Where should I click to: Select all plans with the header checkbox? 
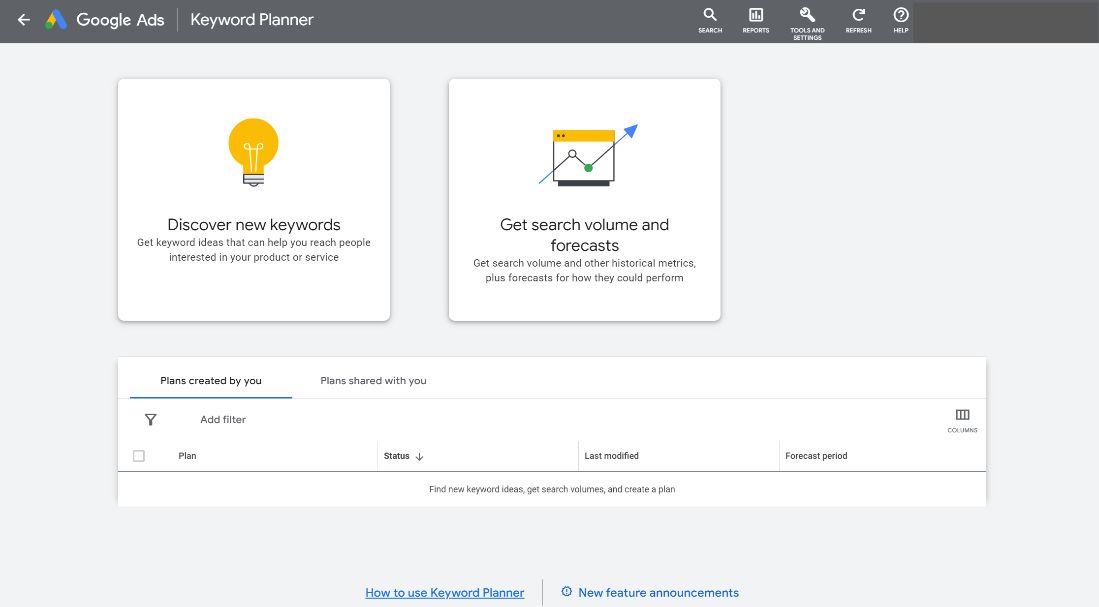139,455
